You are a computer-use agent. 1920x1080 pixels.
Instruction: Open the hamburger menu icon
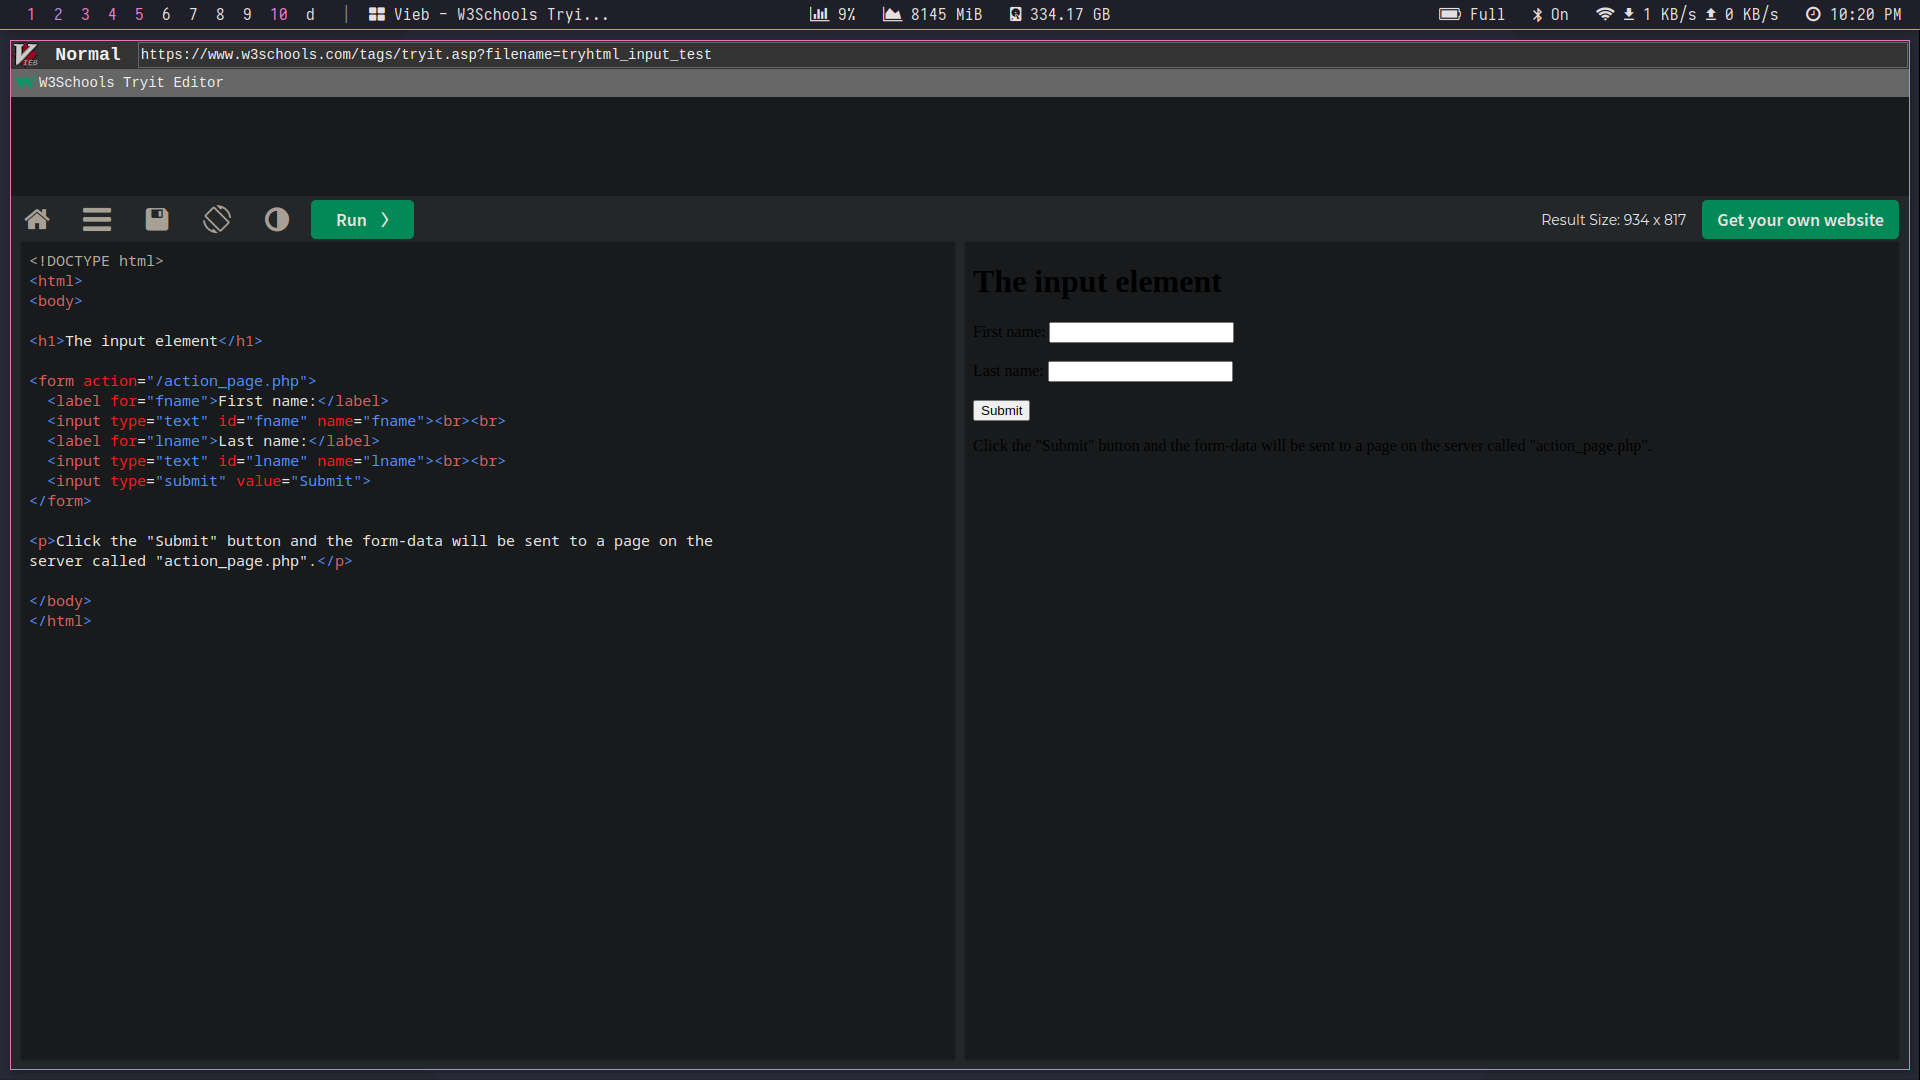pos(97,220)
